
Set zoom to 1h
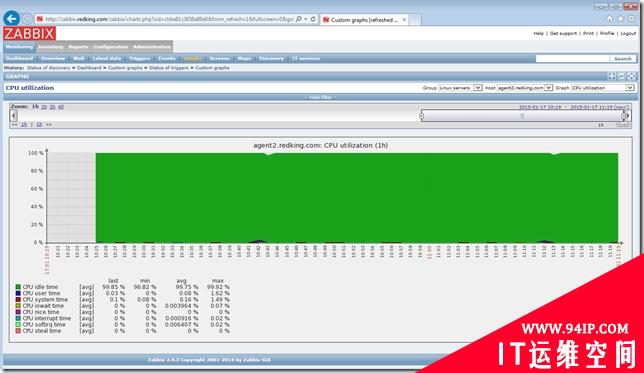click(35, 107)
